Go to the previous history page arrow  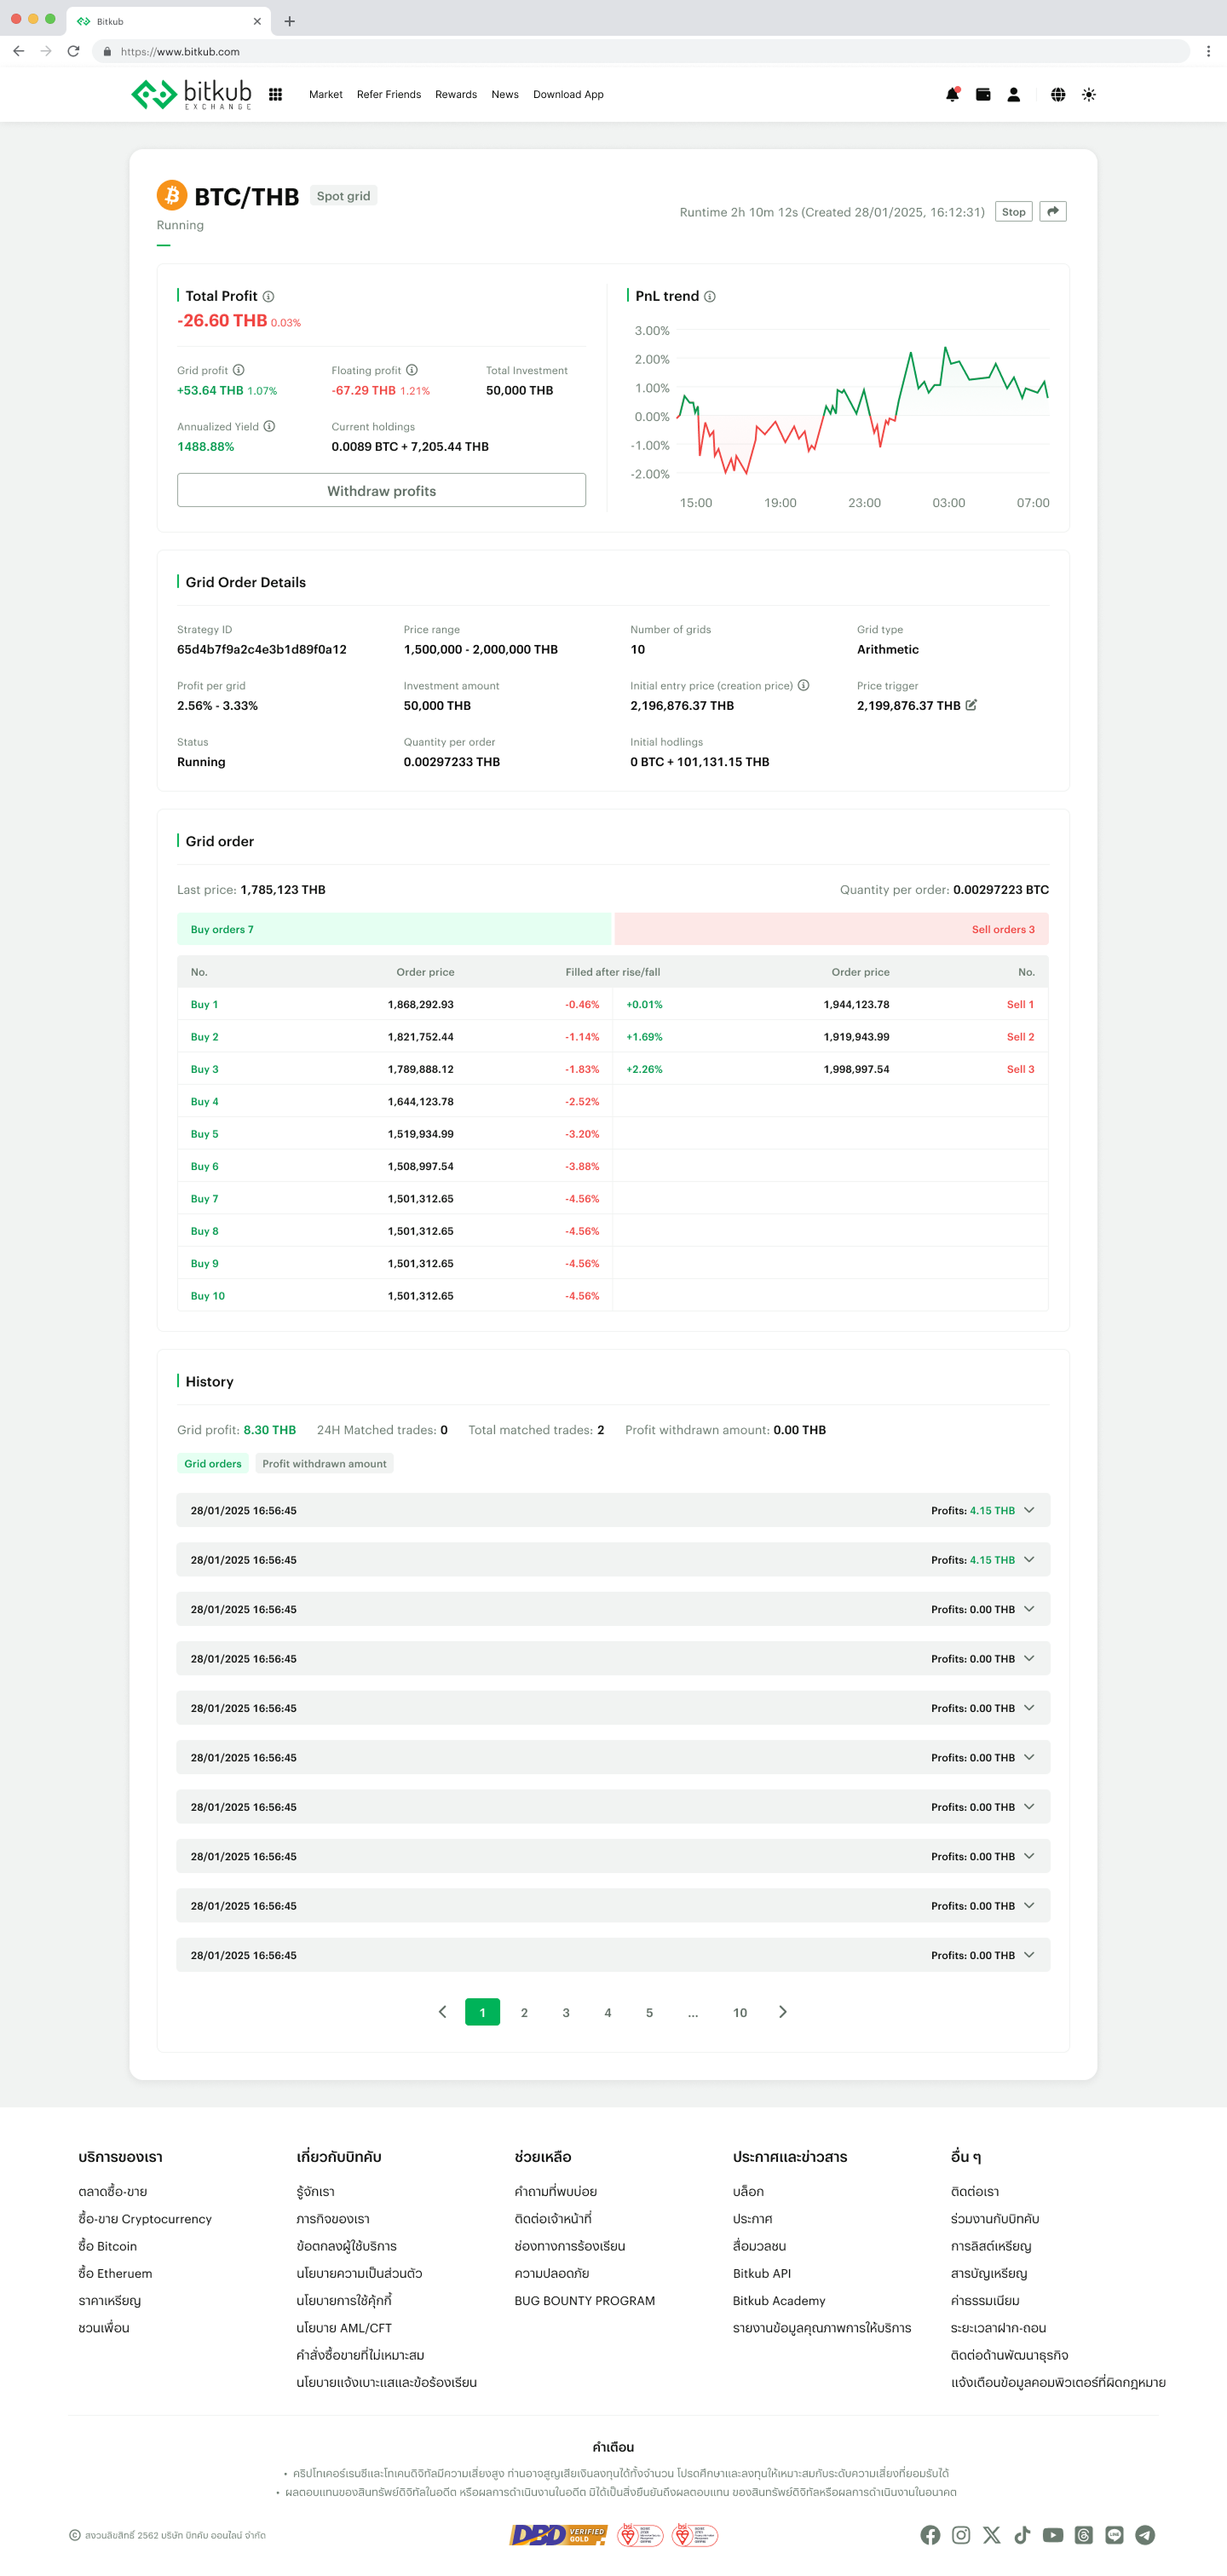point(442,2012)
